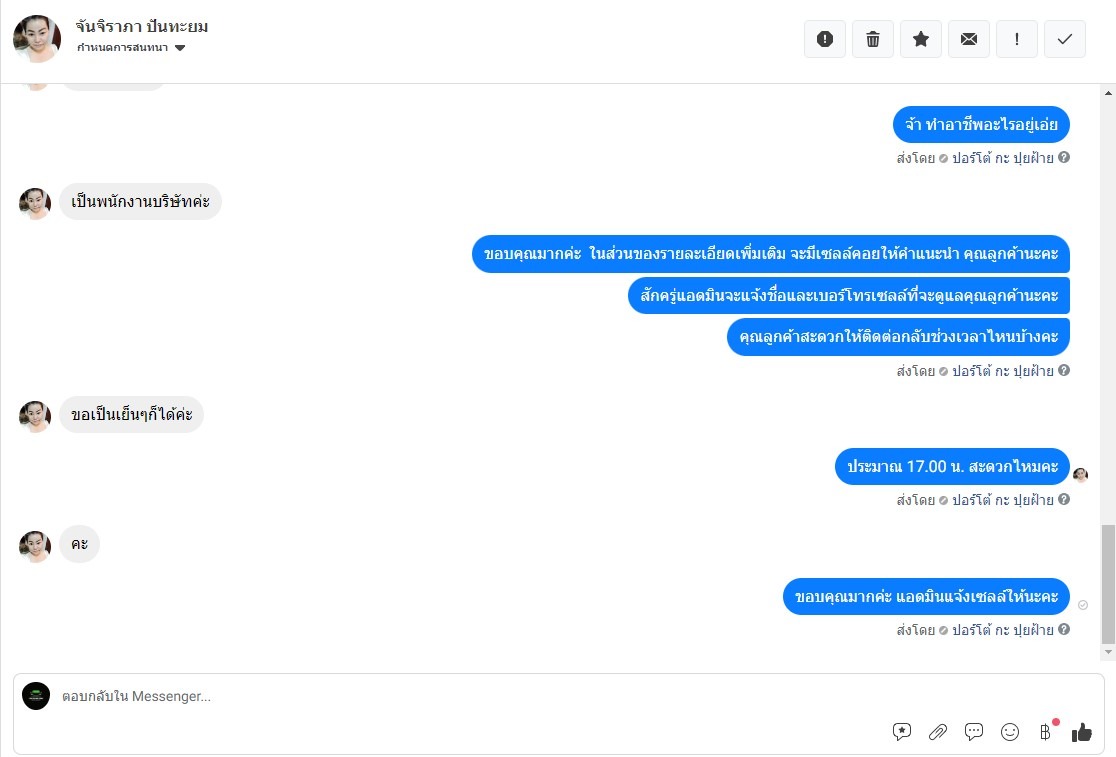Open the emoji picker

pyautogui.click(x=1010, y=732)
